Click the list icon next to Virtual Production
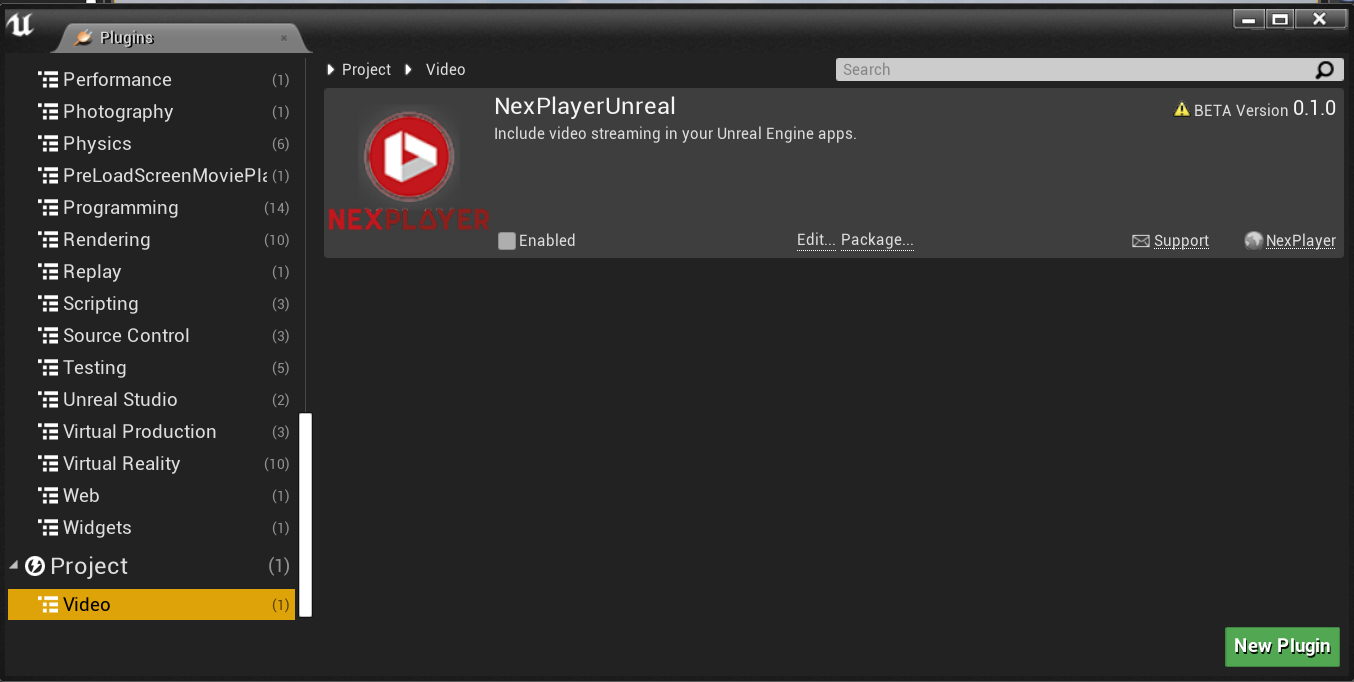 point(48,432)
